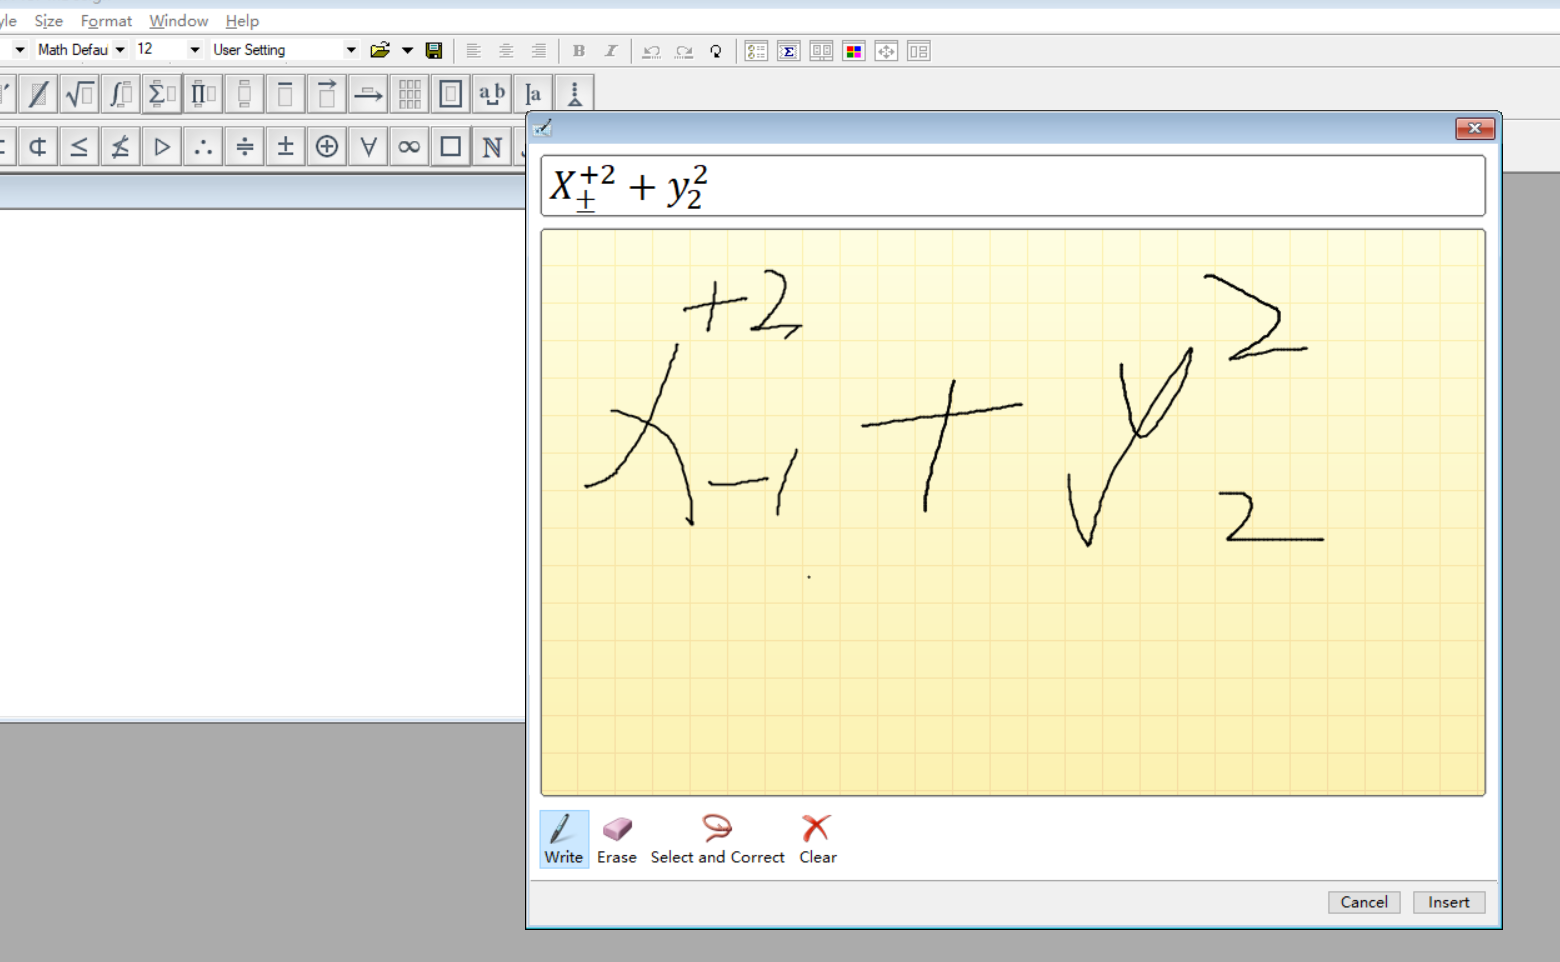Image resolution: width=1560 pixels, height=962 pixels.
Task: Select the square root template
Action: click(x=79, y=93)
